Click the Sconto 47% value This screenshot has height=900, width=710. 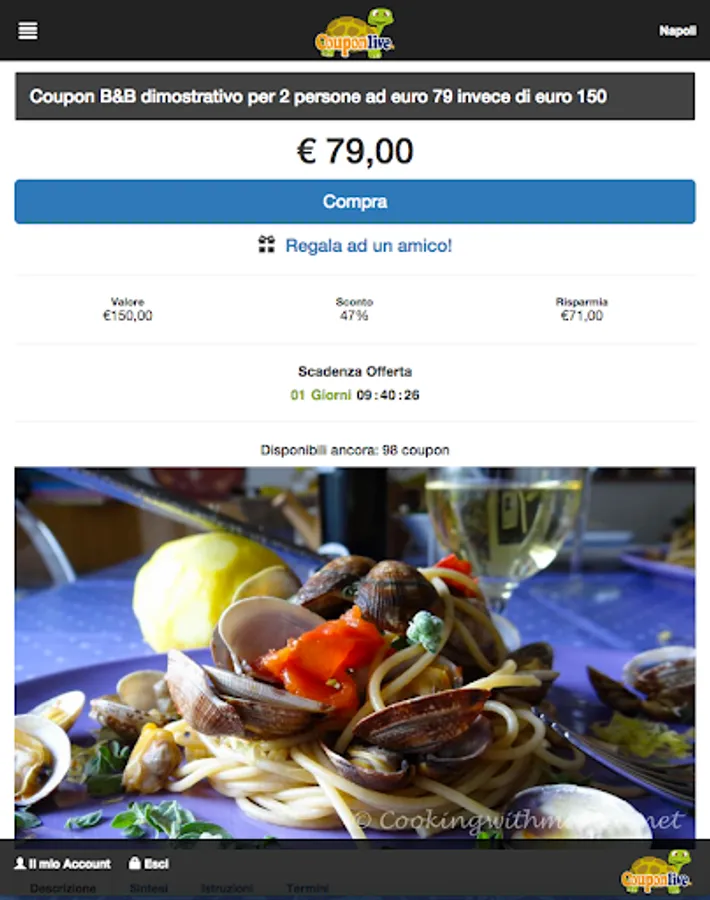click(354, 315)
